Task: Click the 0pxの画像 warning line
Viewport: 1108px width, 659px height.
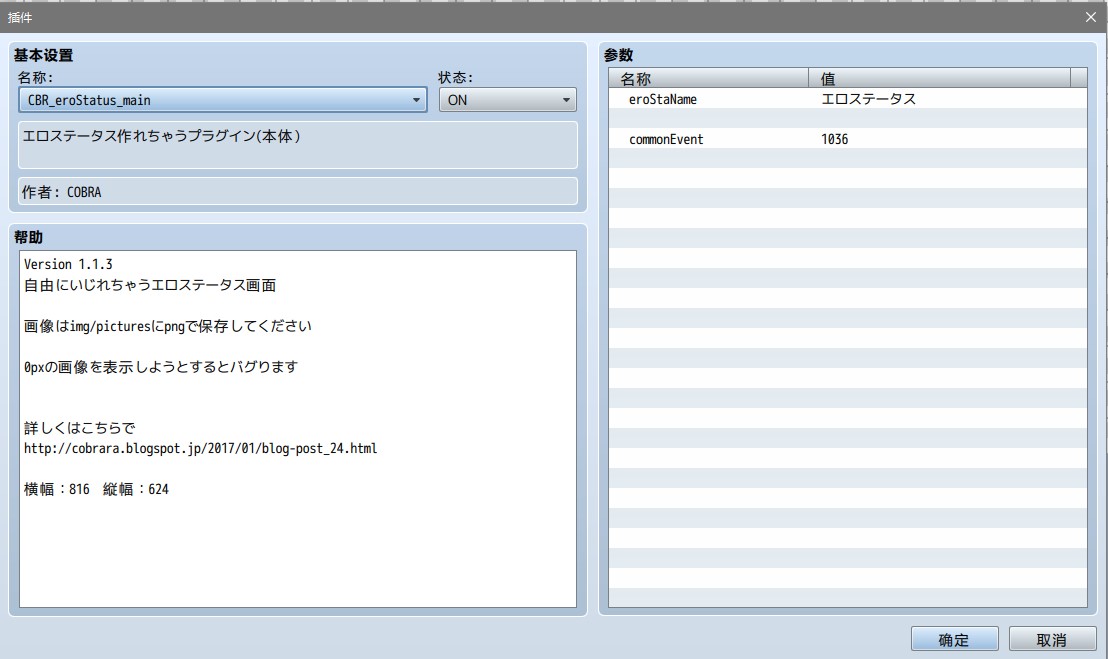Action: (x=160, y=367)
